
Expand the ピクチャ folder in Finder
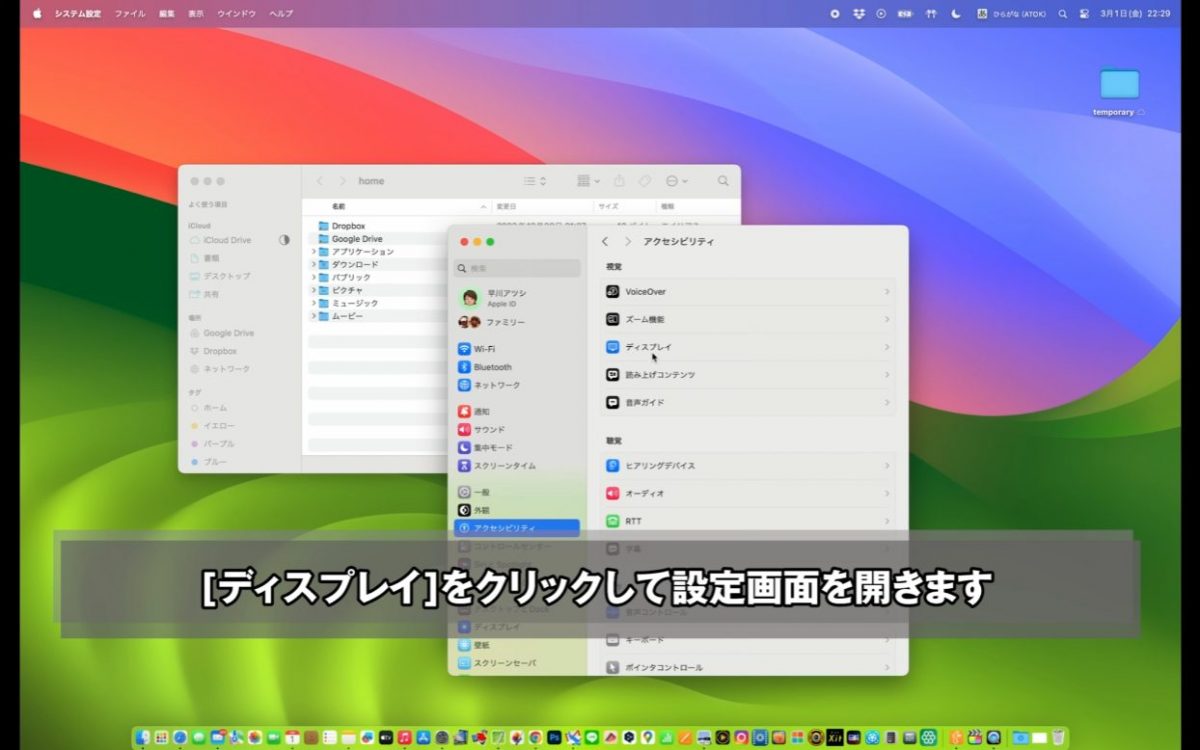313,290
